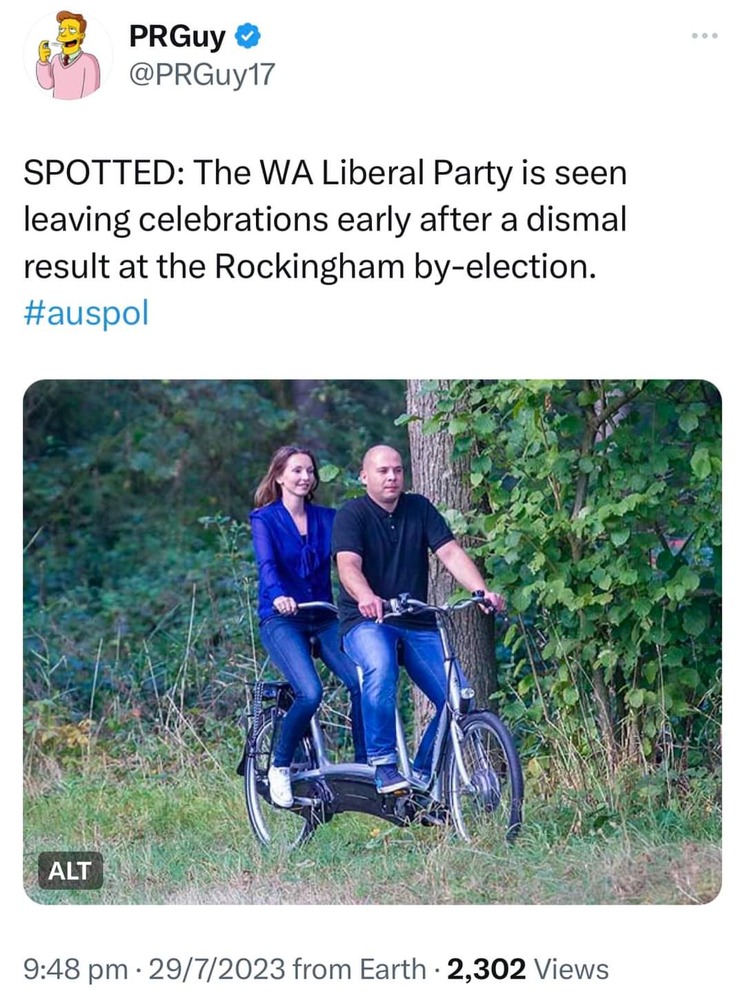
Task: Click the PRGuy display name
Action: (x=176, y=38)
